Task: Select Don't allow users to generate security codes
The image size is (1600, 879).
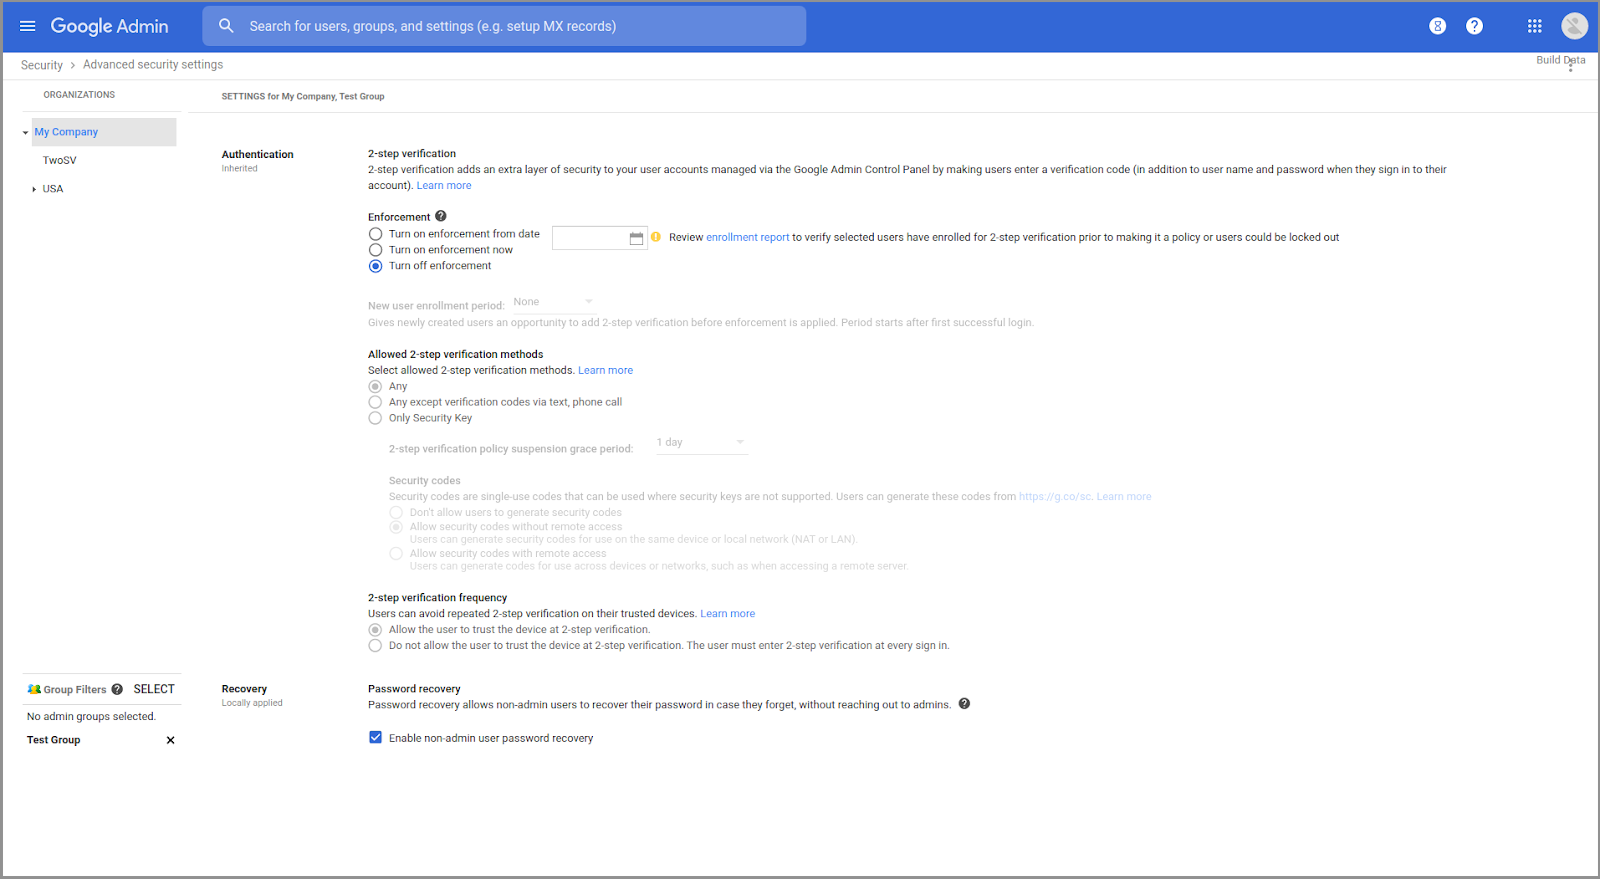Action: click(x=396, y=512)
